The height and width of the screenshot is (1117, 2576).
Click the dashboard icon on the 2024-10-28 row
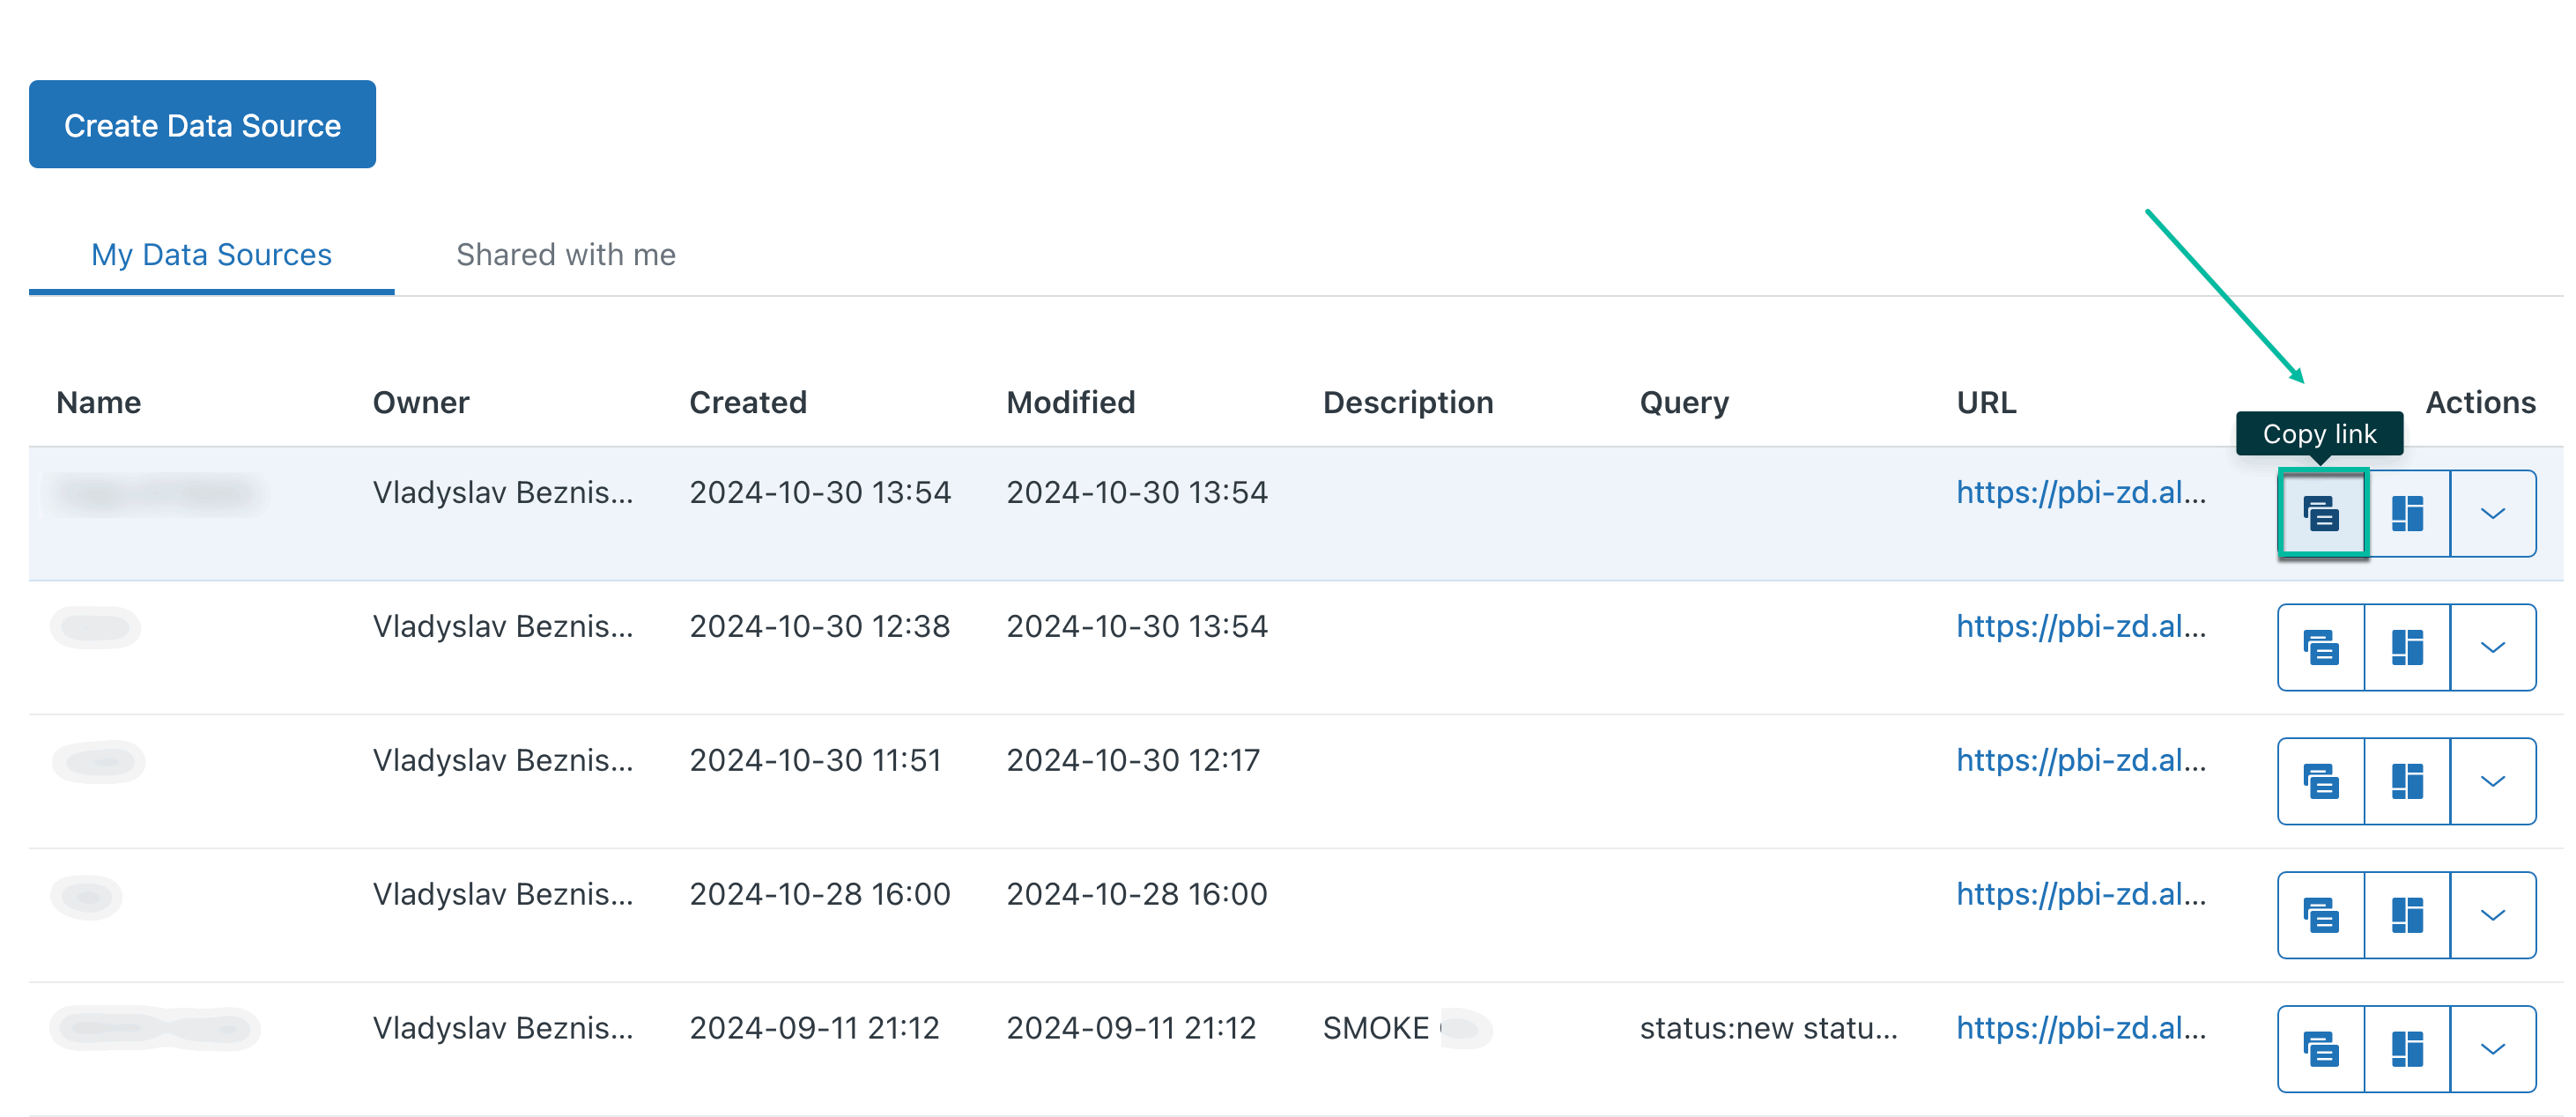pyautogui.click(x=2407, y=914)
